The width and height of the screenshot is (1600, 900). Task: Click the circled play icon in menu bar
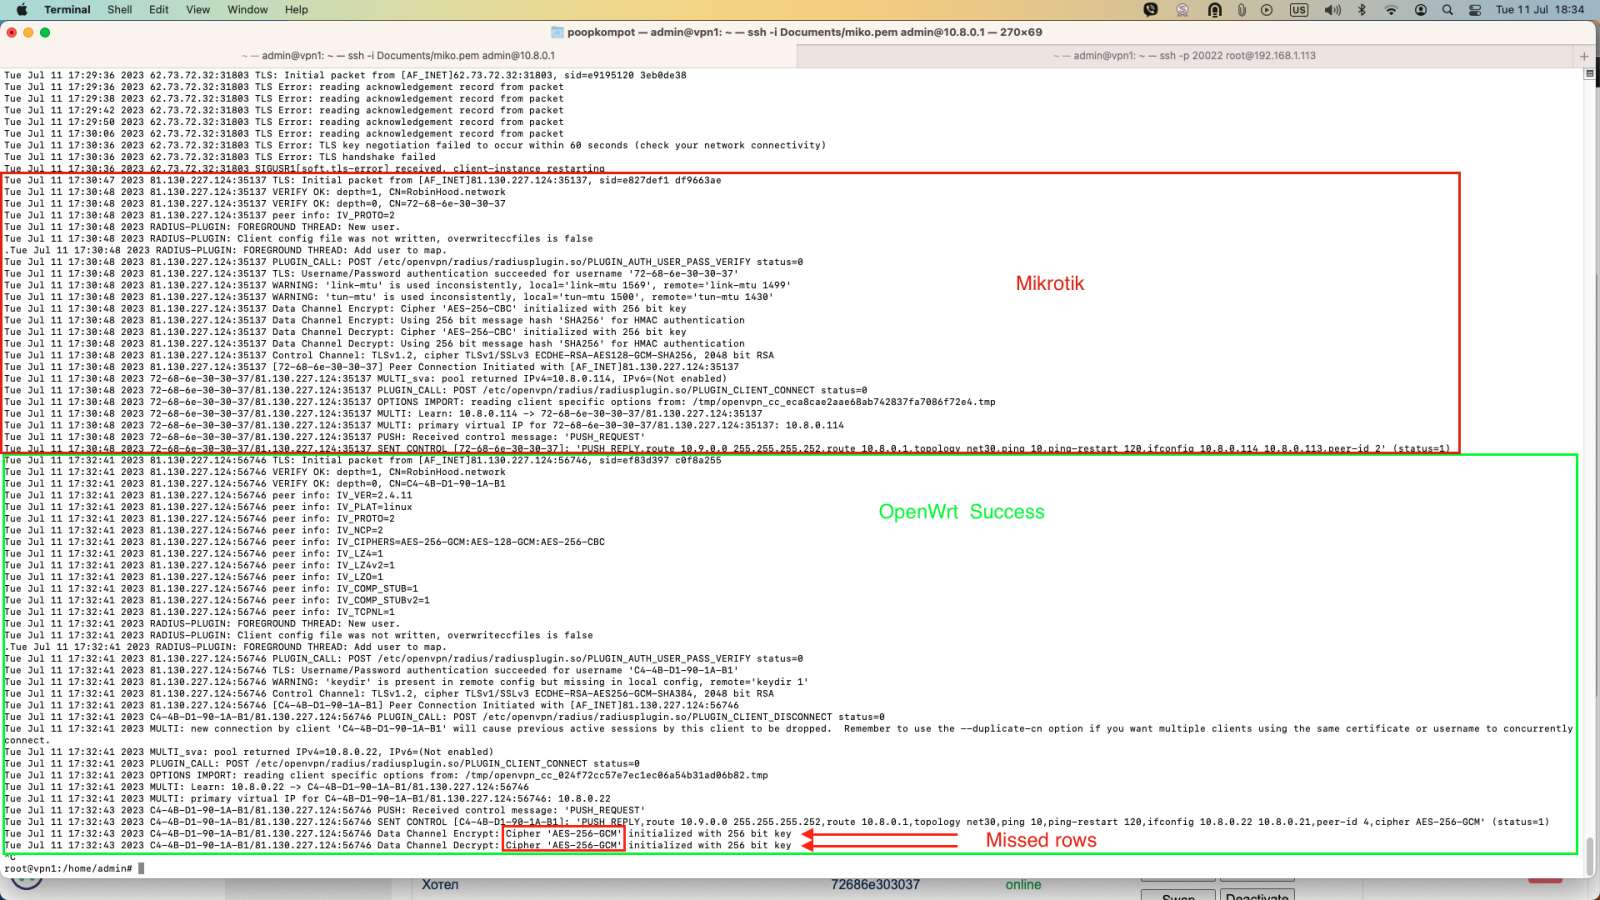[x=1267, y=10]
